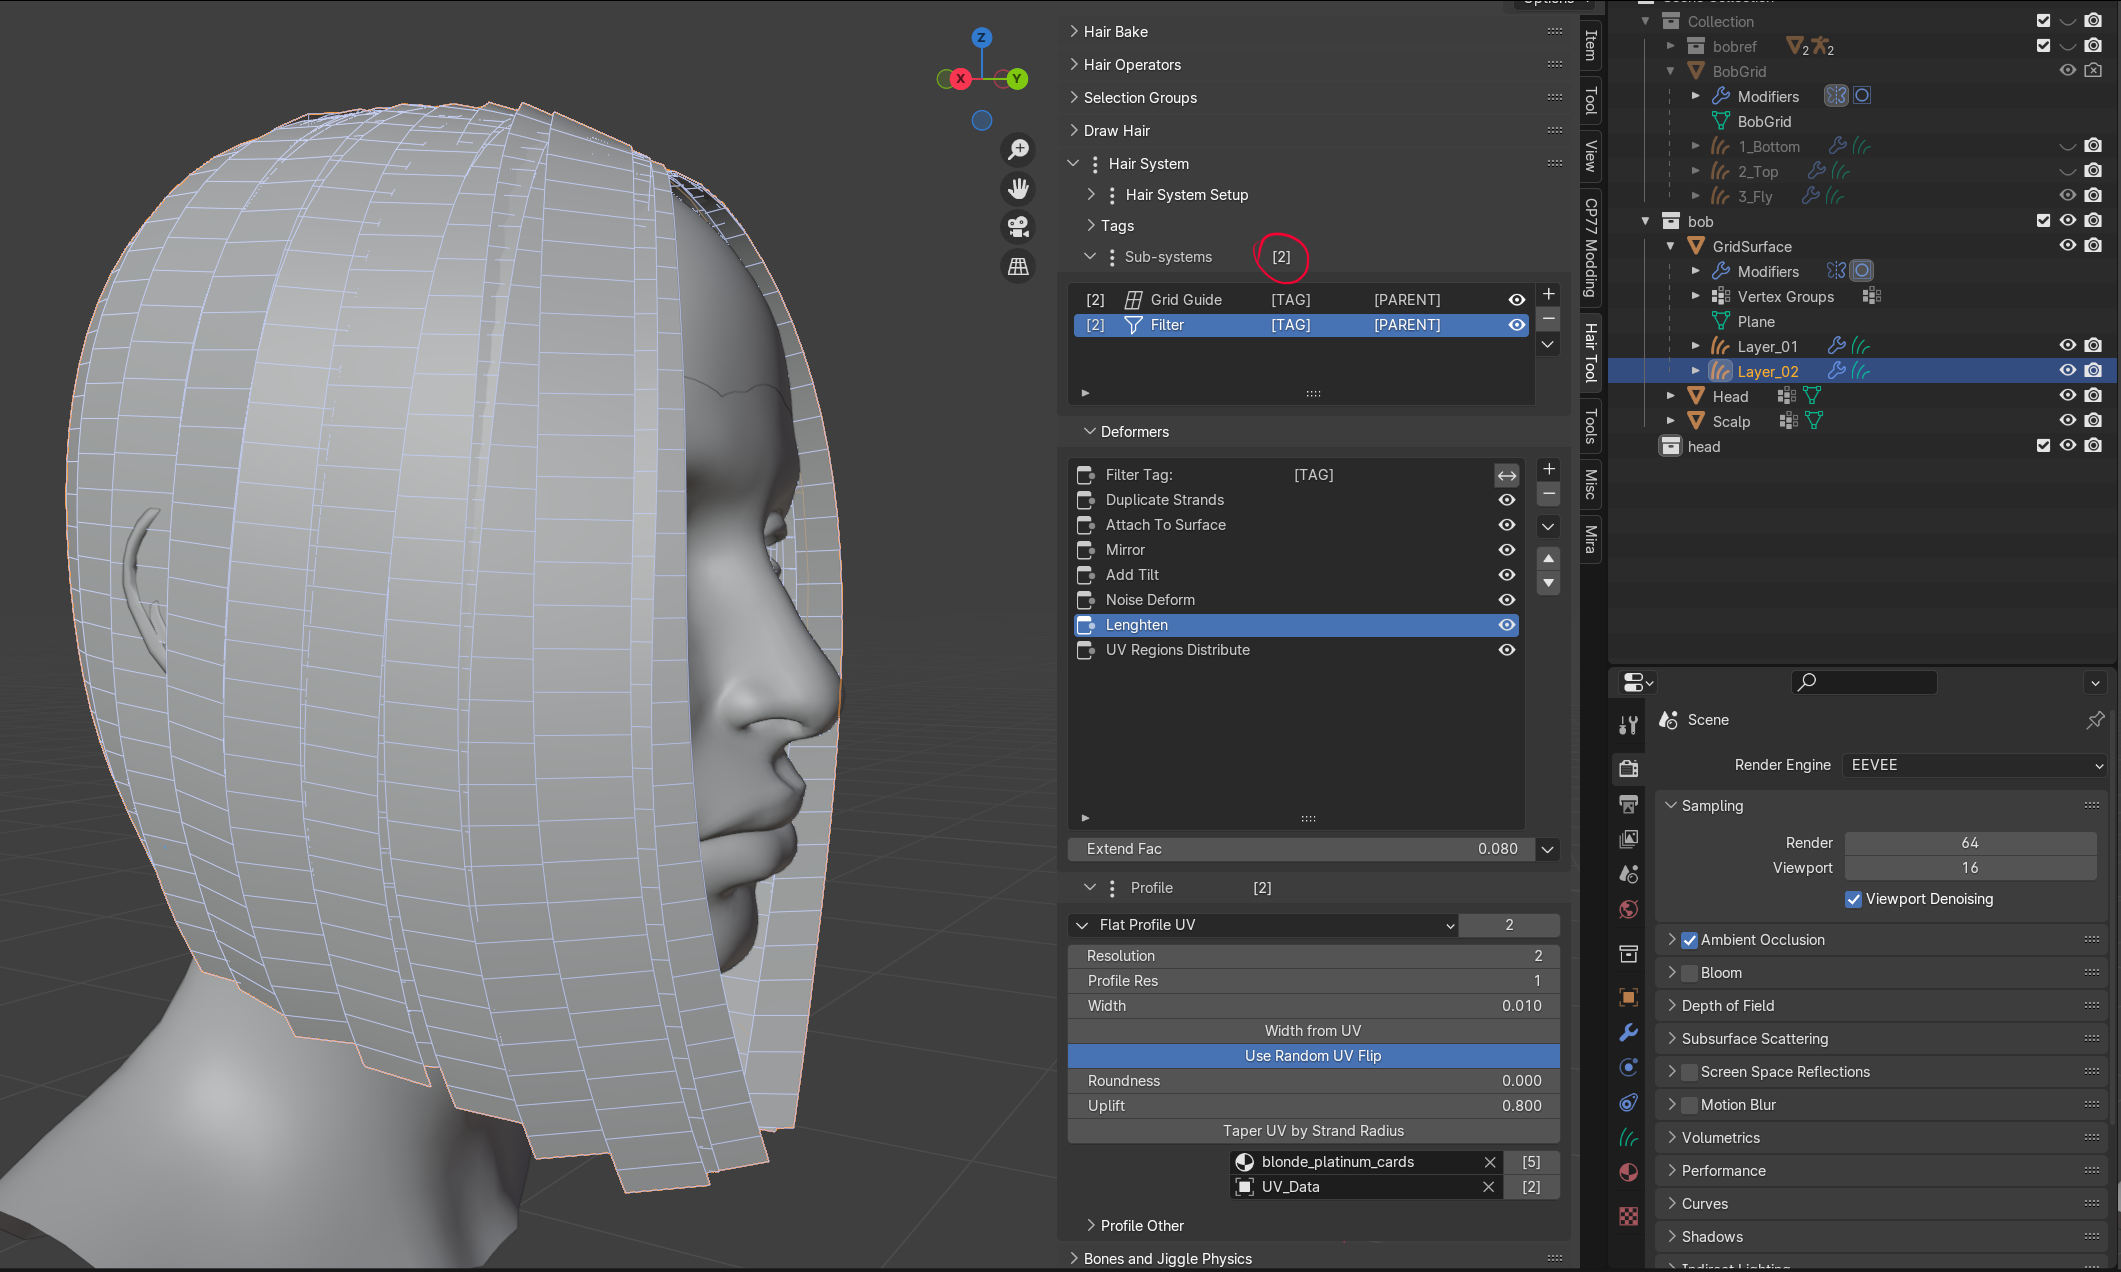Screen dimensions: 2121x1272
Task: Click the zoom viewport magnifier icon
Action: coord(1018,150)
